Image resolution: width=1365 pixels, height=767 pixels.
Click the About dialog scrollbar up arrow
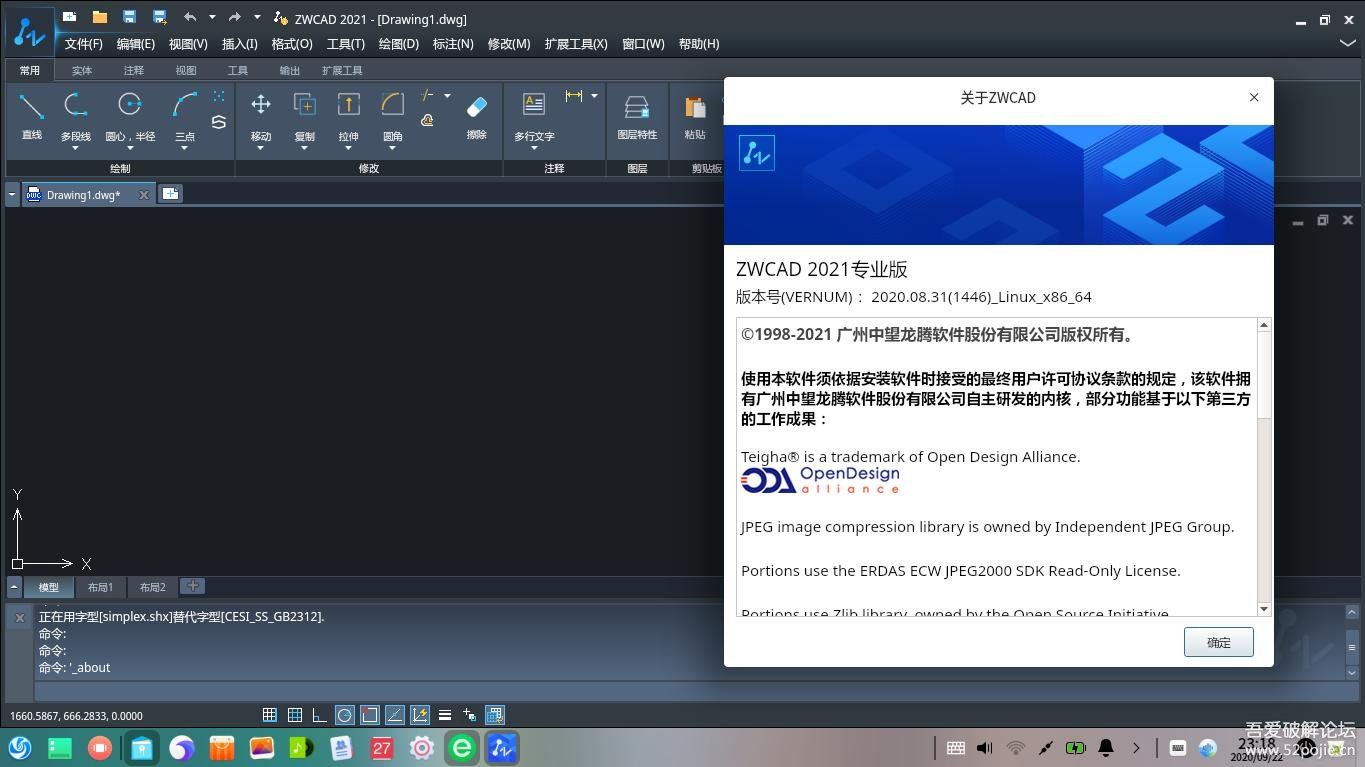click(1264, 325)
